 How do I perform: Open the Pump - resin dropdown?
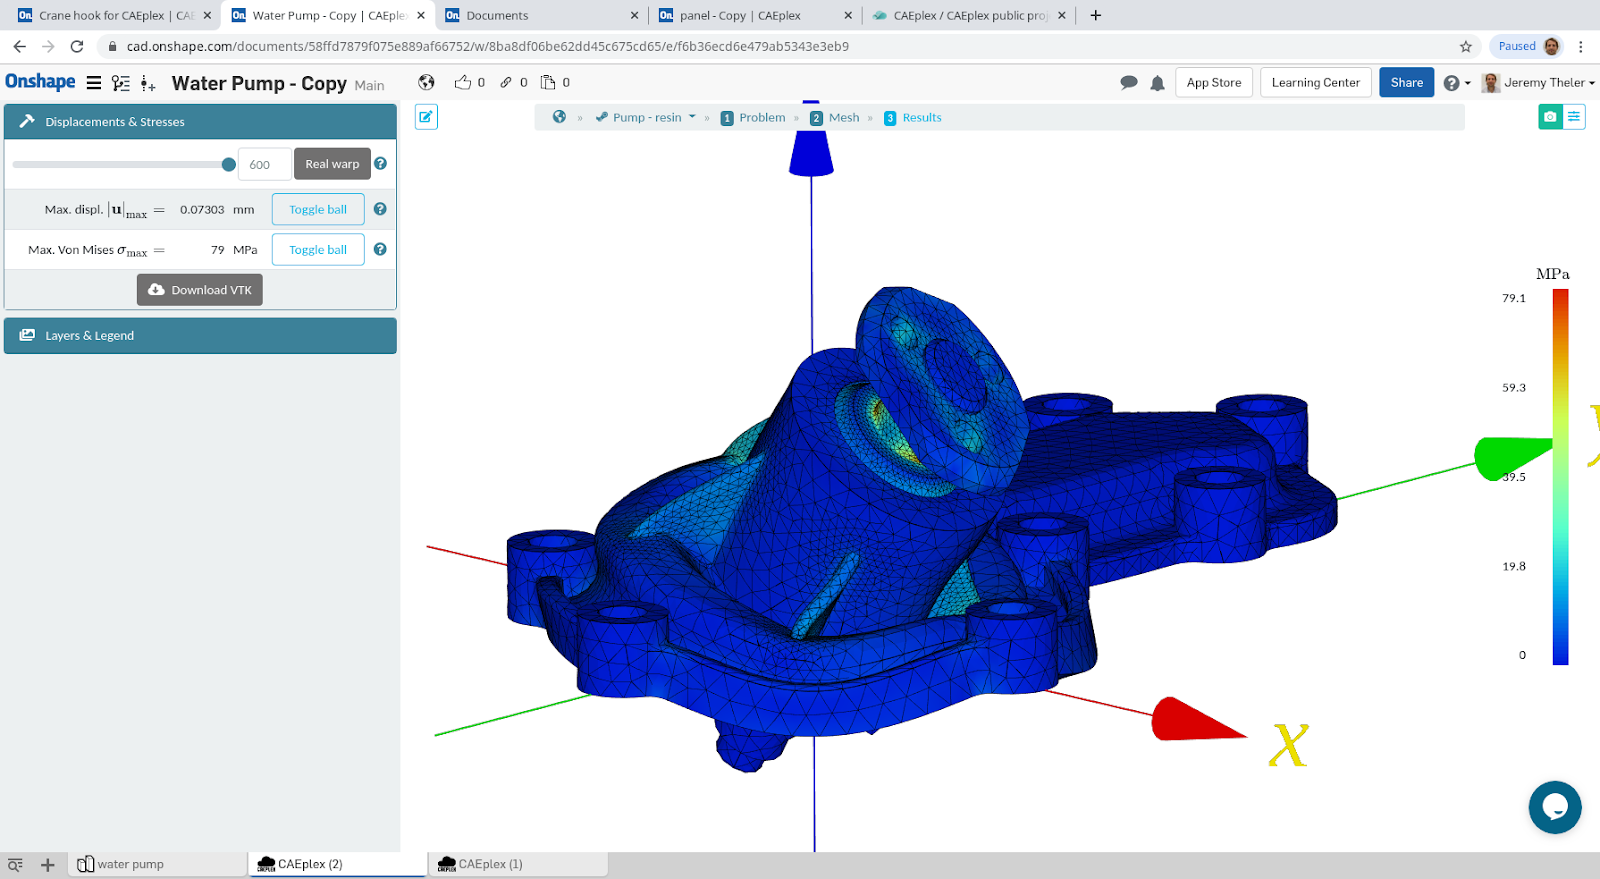pyautogui.click(x=647, y=118)
